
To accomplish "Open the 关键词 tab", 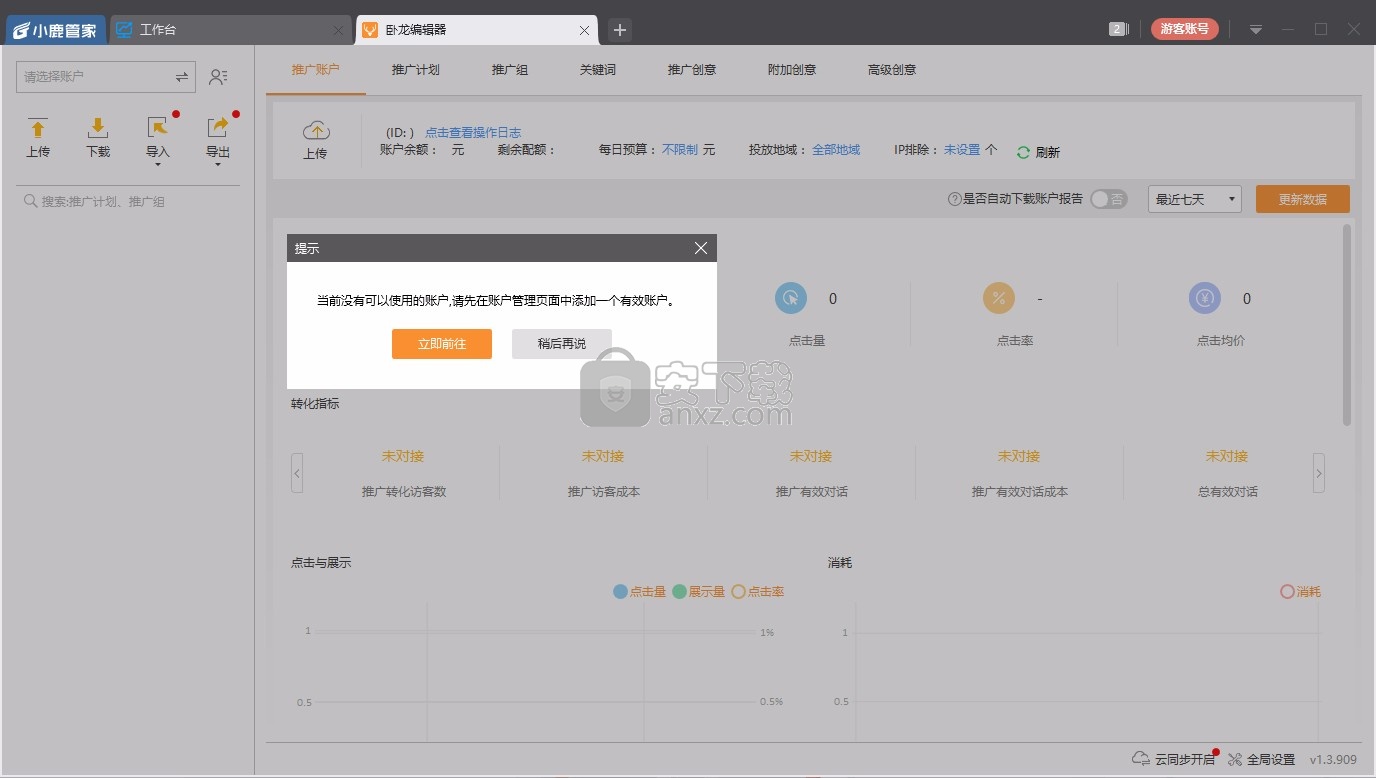I will [x=598, y=70].
